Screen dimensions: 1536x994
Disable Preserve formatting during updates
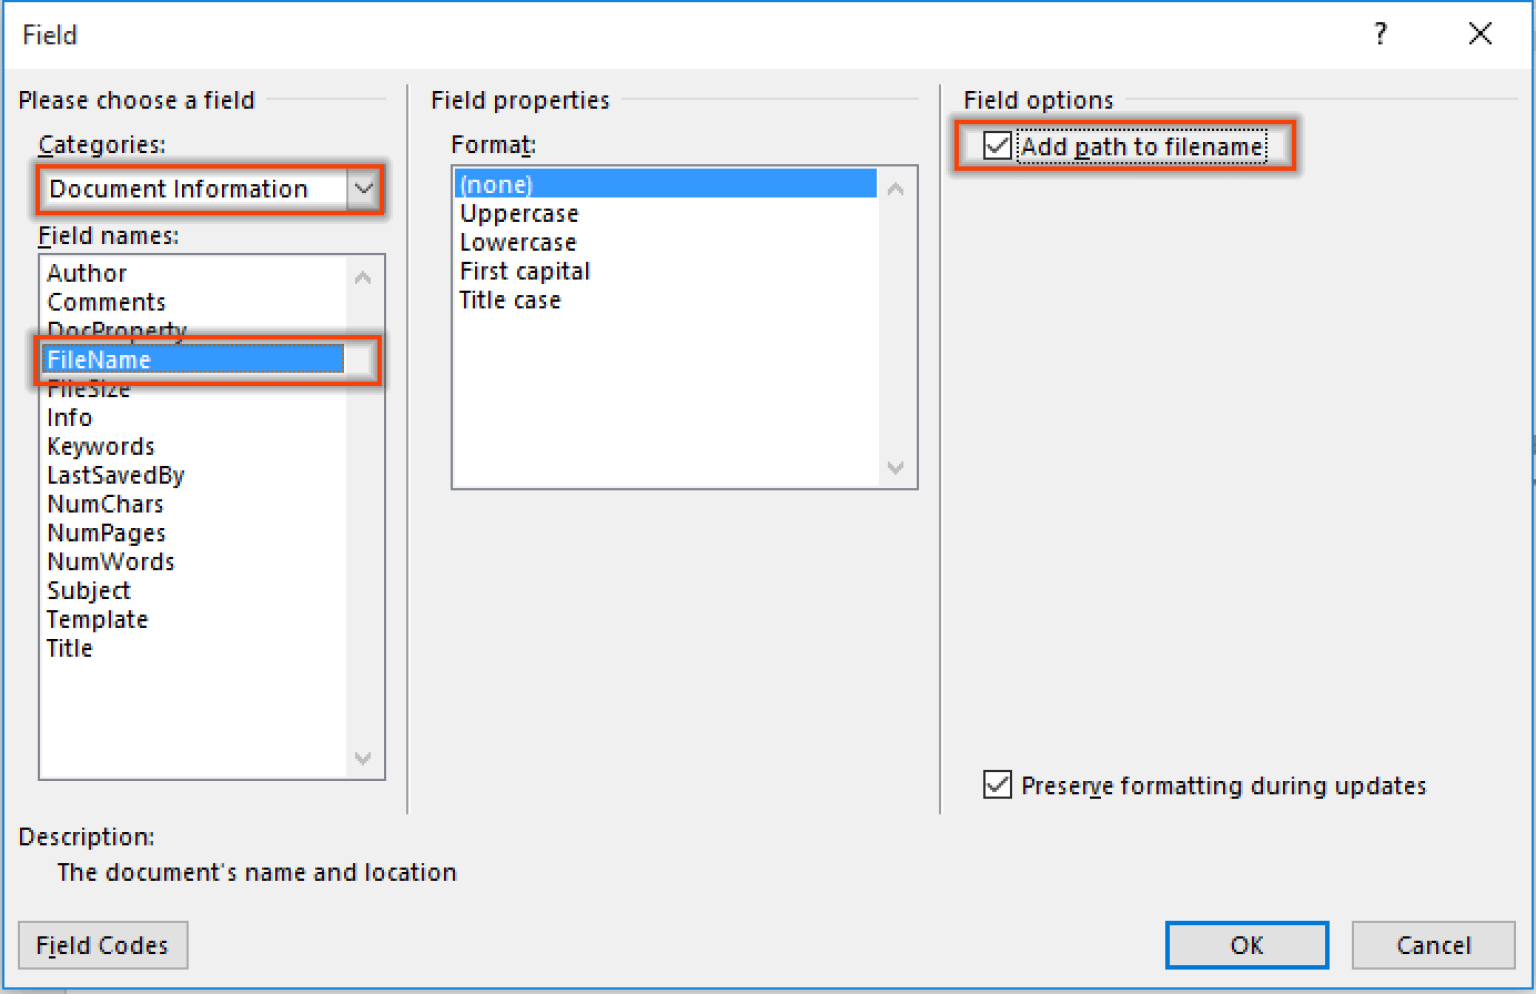997,785
